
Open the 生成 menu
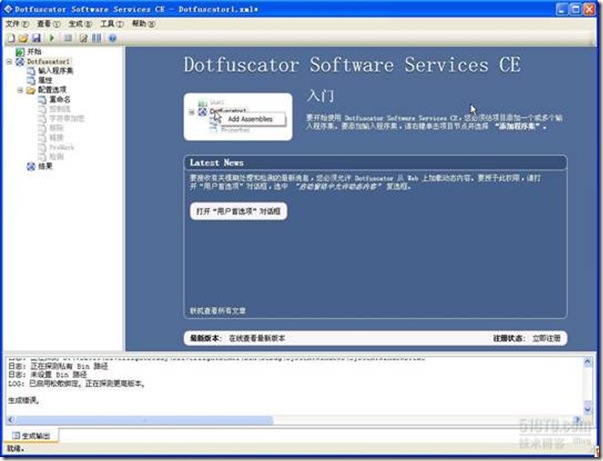tap(80, 24)
